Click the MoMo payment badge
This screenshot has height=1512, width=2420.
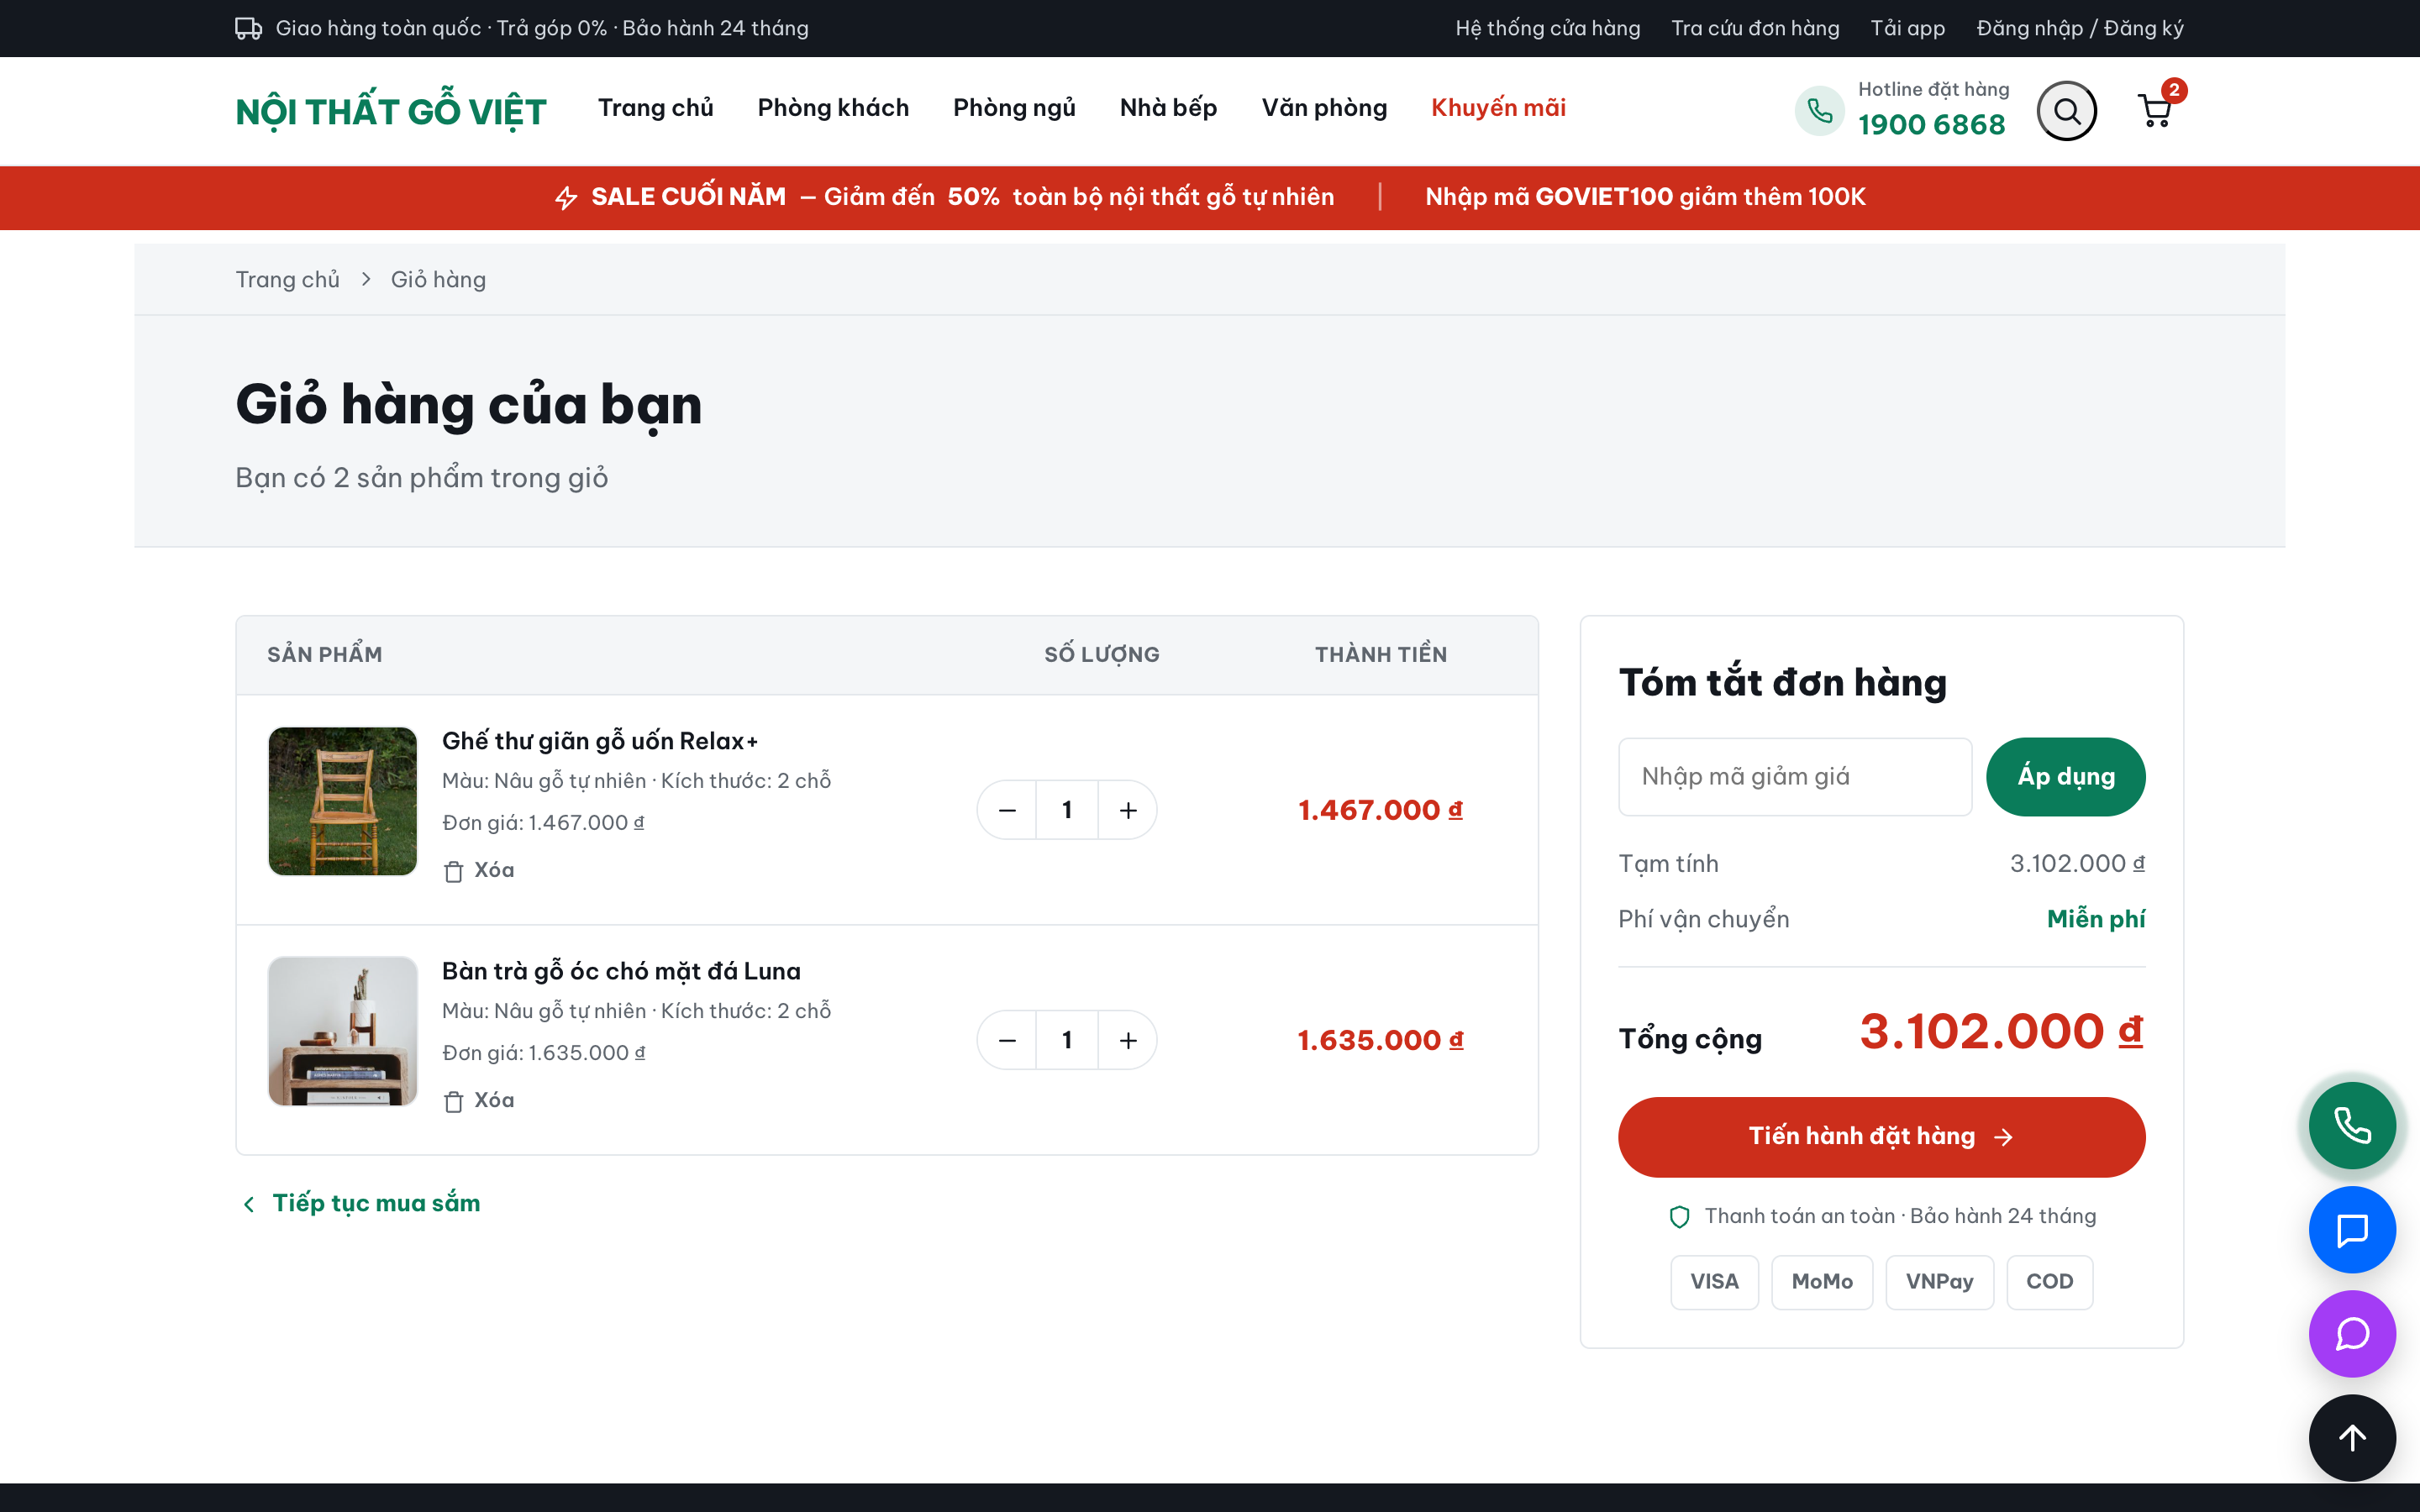[1822, 1282]
